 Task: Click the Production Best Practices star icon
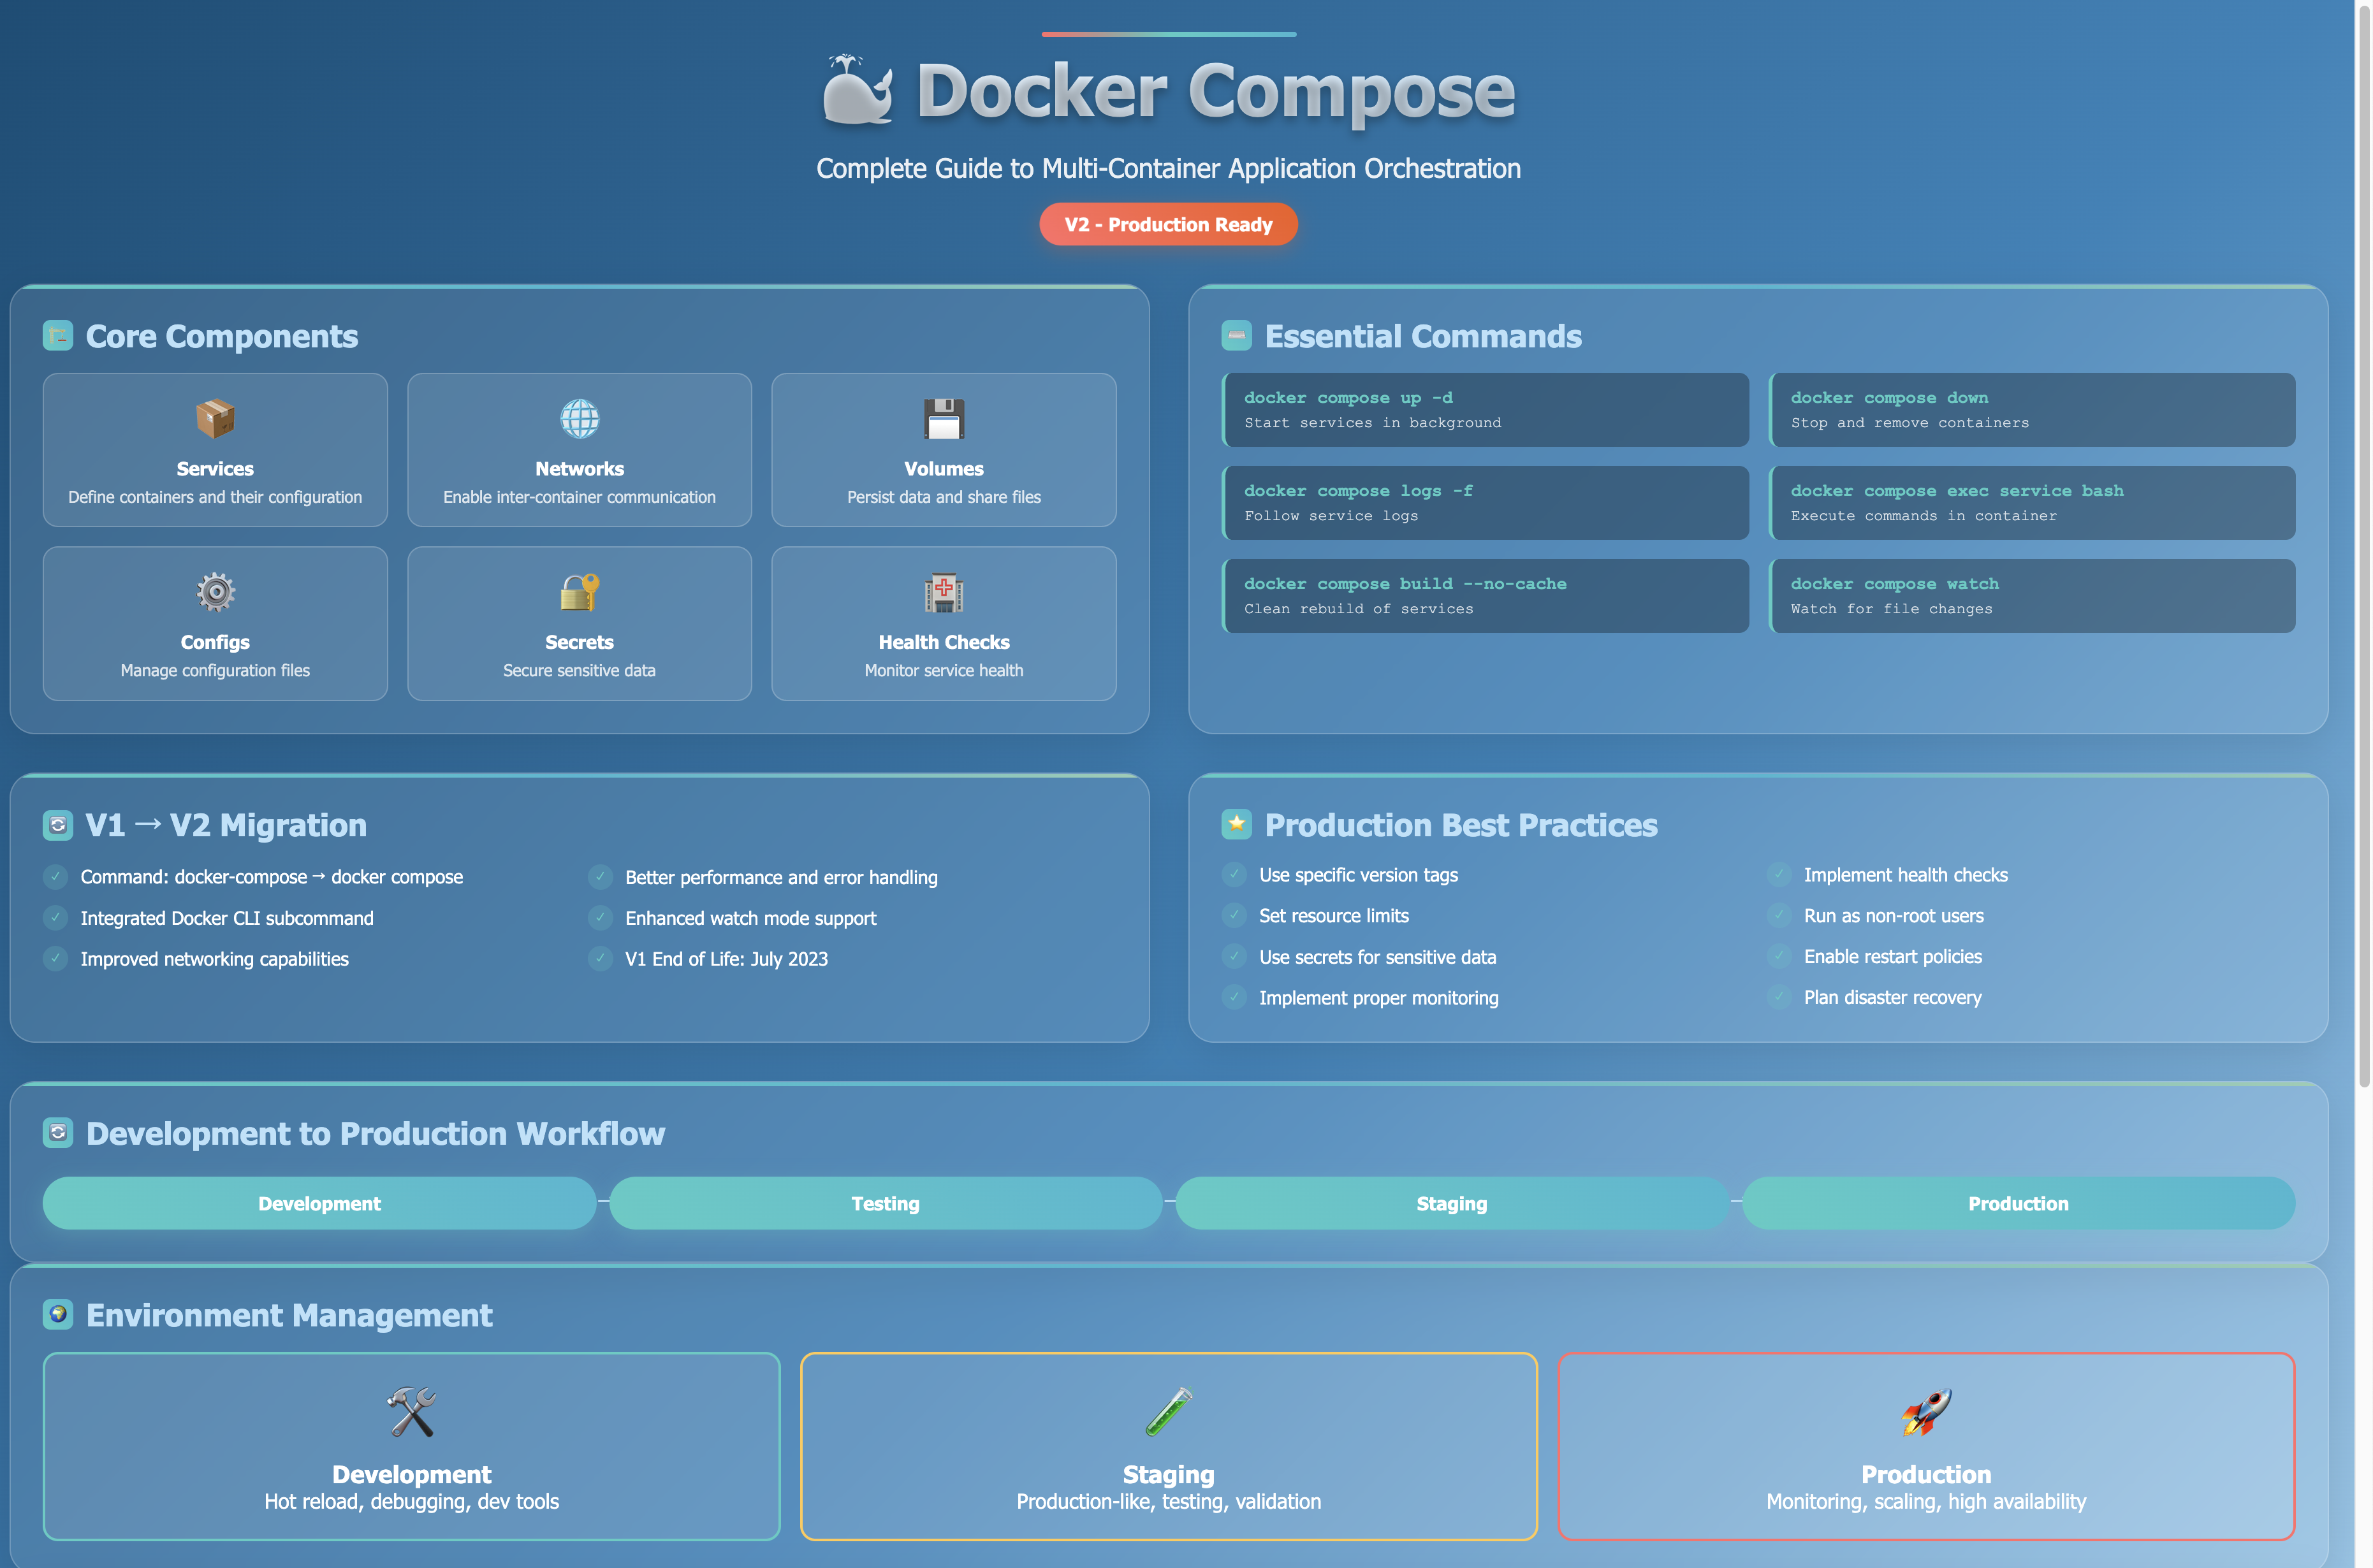pyautogui.click(x=1236, y=824)
